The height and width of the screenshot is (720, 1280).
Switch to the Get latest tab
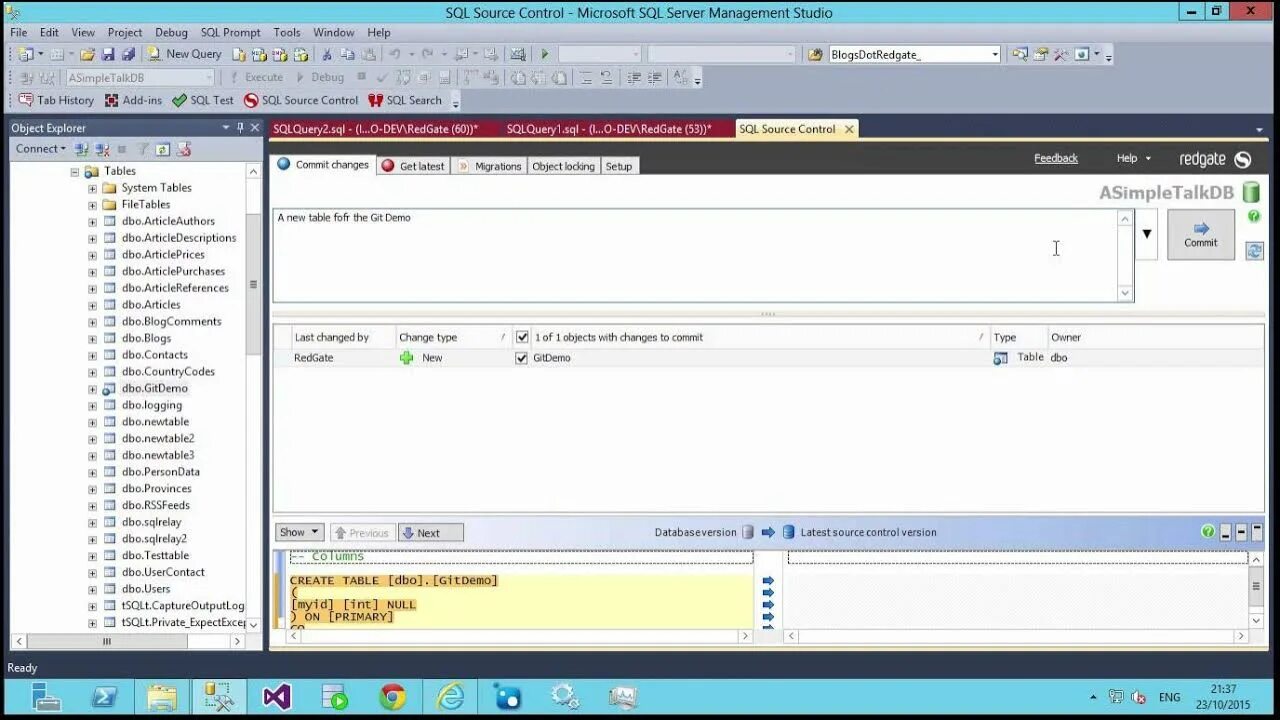tap(413, 166)
